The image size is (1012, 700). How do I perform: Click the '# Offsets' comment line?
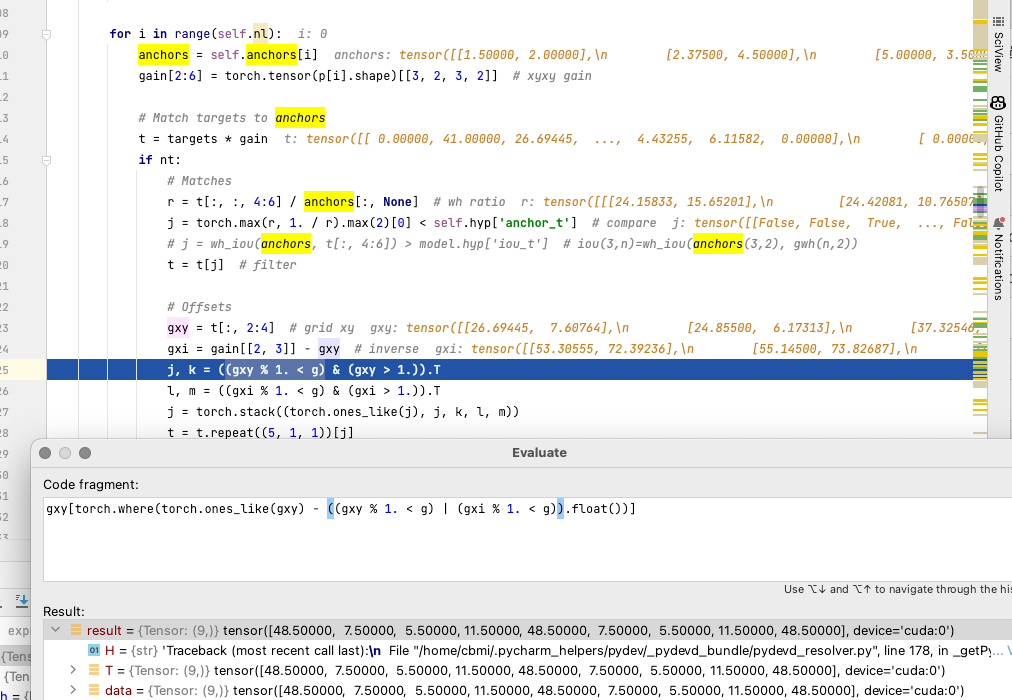(x=199, y=307)
